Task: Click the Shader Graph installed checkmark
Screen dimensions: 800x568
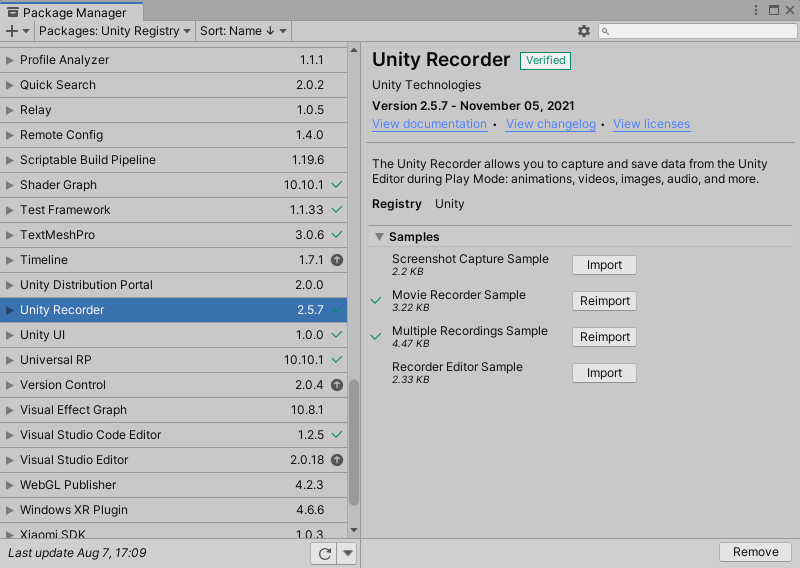Action: 337,185
